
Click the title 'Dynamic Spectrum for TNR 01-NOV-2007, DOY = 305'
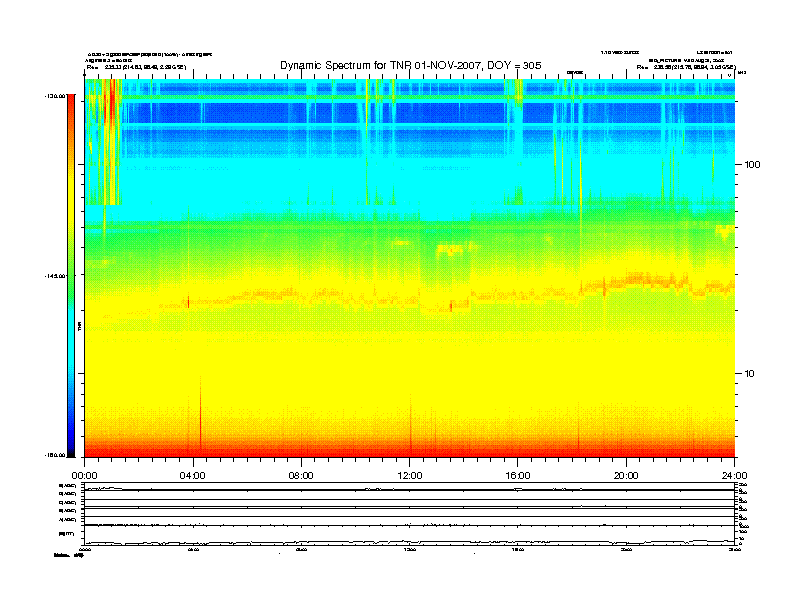tap(411, 65)
